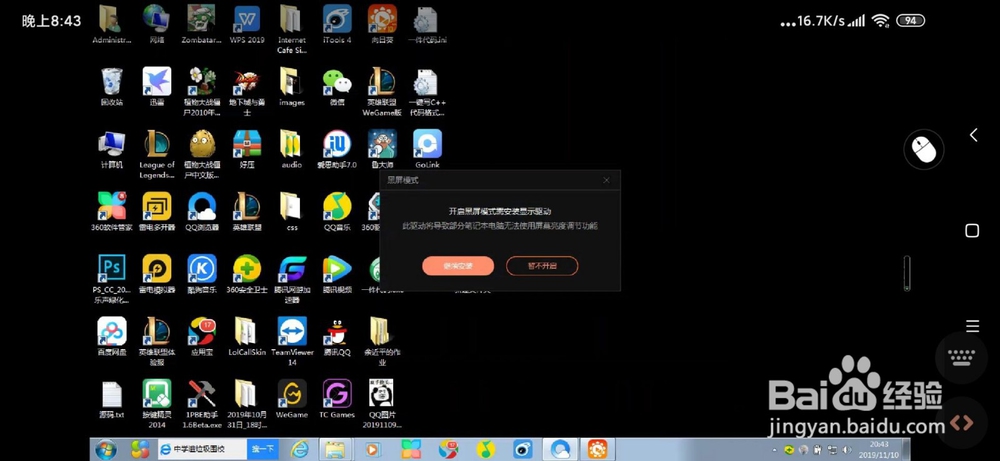Open the css folder
The width and height of the screenshot is (1000, 461).
(x=291, y=211)
